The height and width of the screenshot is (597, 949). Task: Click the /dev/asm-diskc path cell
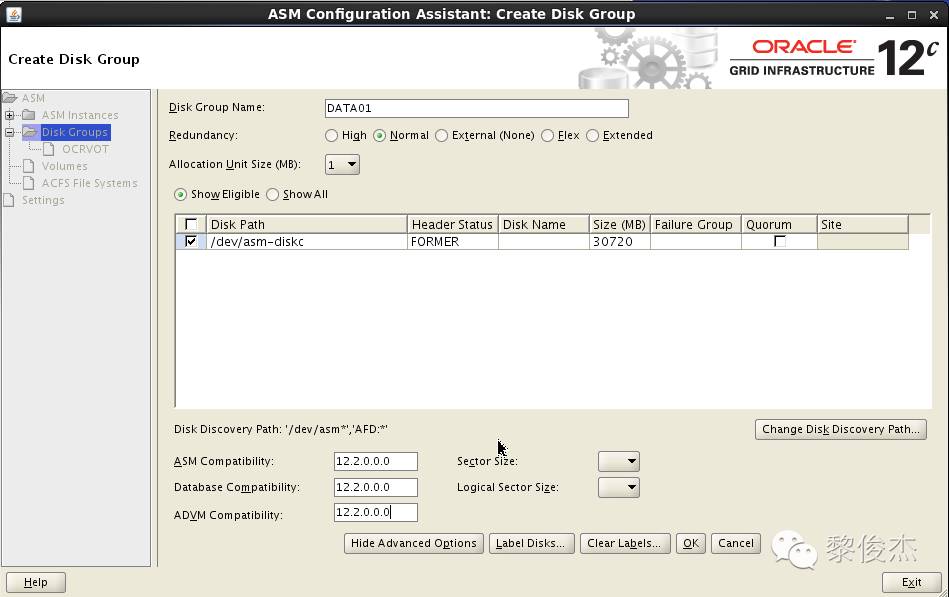[306, 241]
